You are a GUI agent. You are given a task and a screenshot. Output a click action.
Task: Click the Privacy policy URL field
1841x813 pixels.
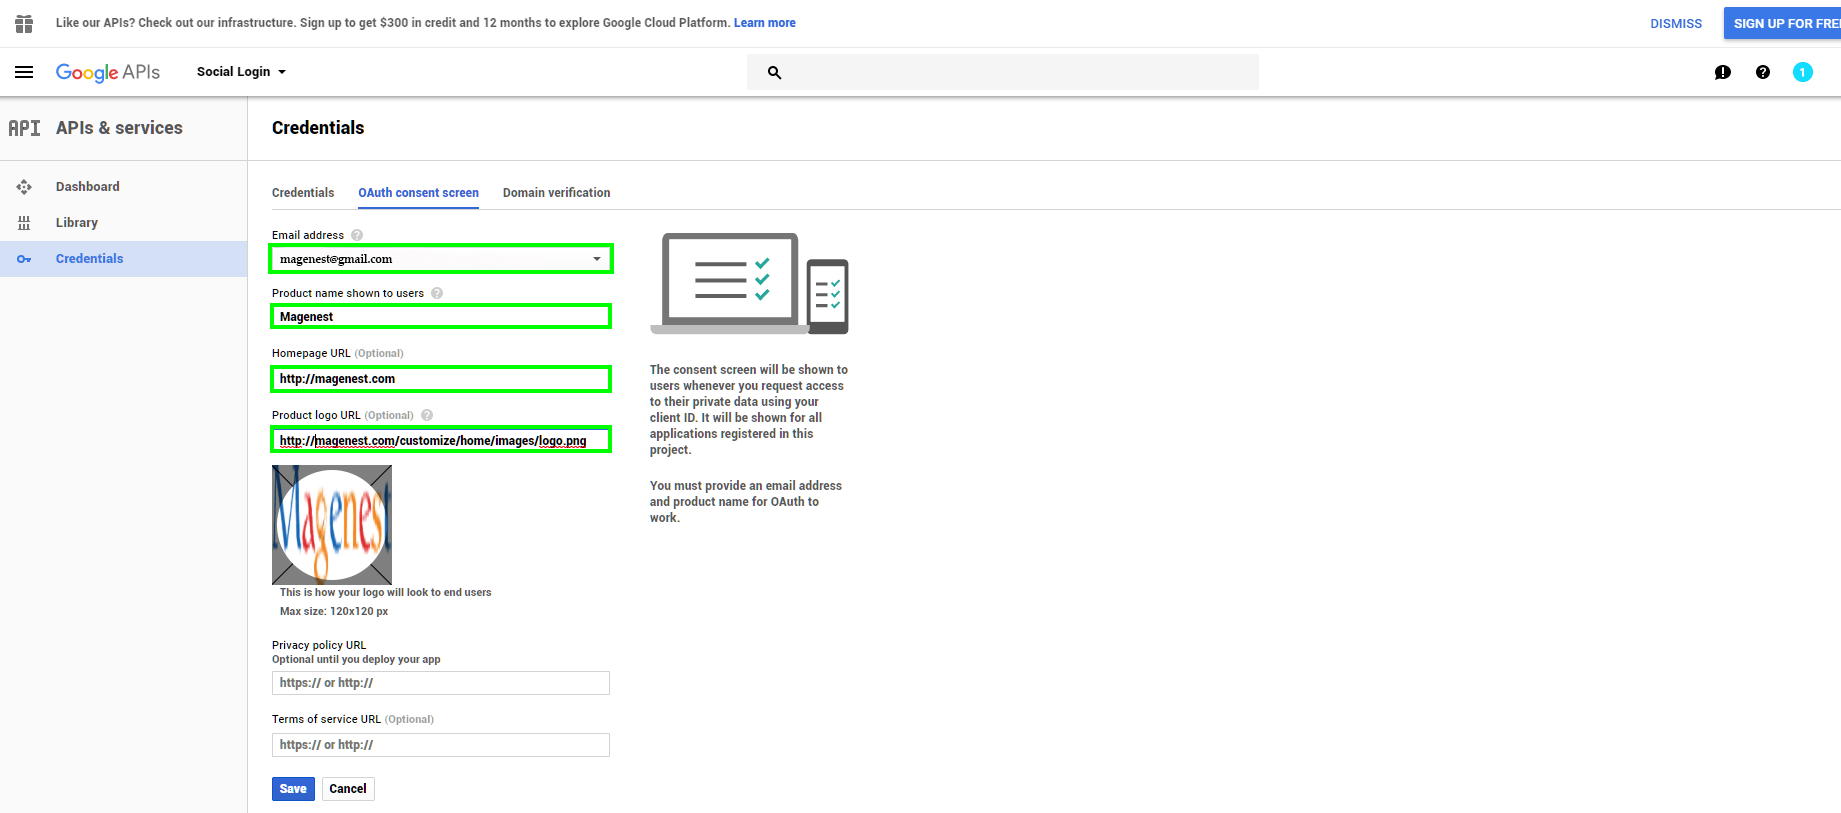click(441, 683)
